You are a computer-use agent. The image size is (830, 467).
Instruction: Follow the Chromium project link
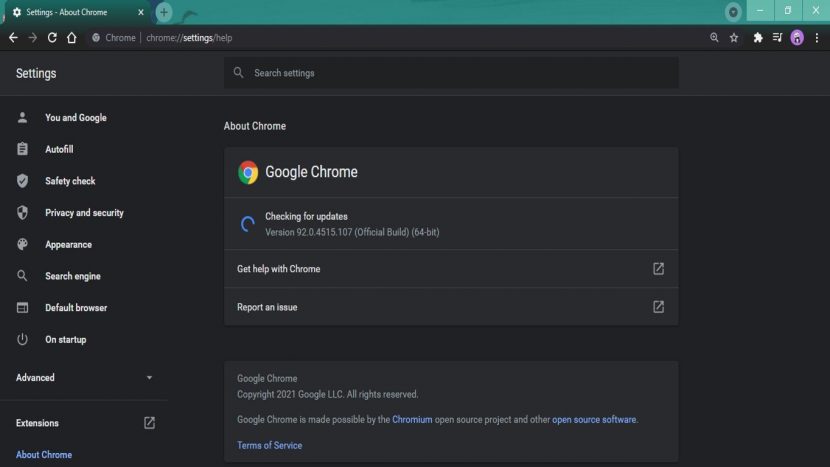coord(412,419)
